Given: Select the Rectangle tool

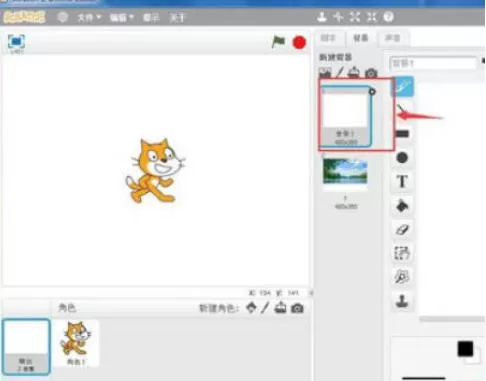Looking at the screenshot, I should pos(402,134).
